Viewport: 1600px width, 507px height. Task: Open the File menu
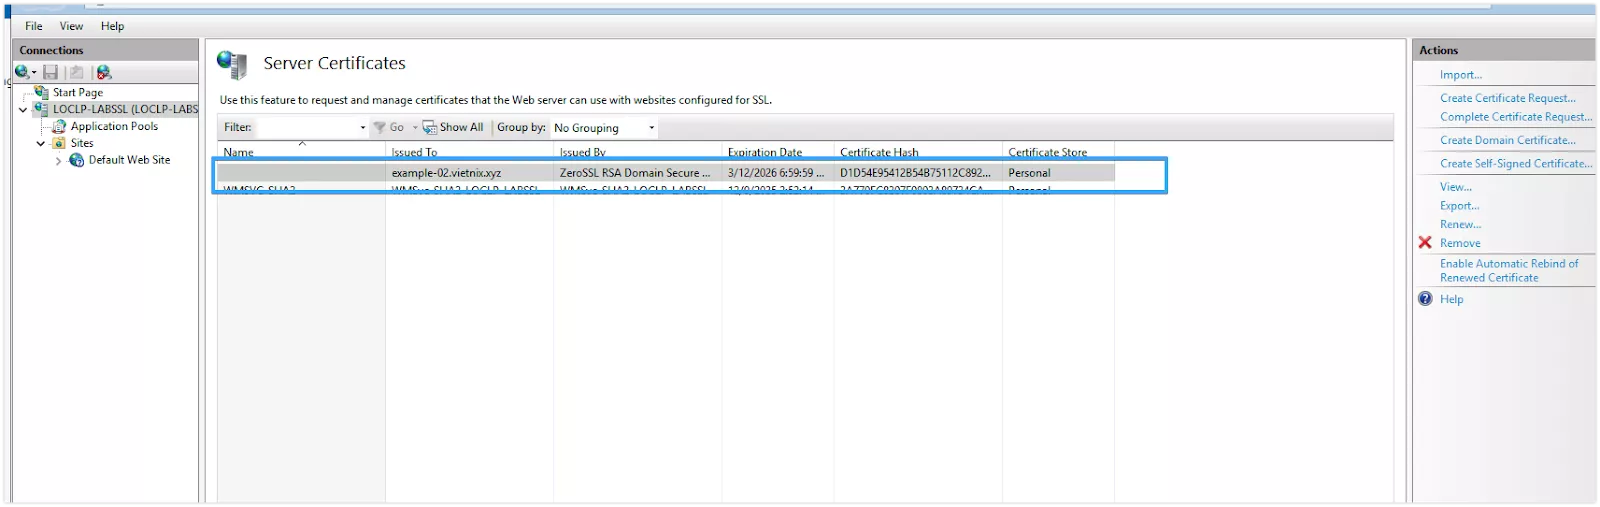34,26
